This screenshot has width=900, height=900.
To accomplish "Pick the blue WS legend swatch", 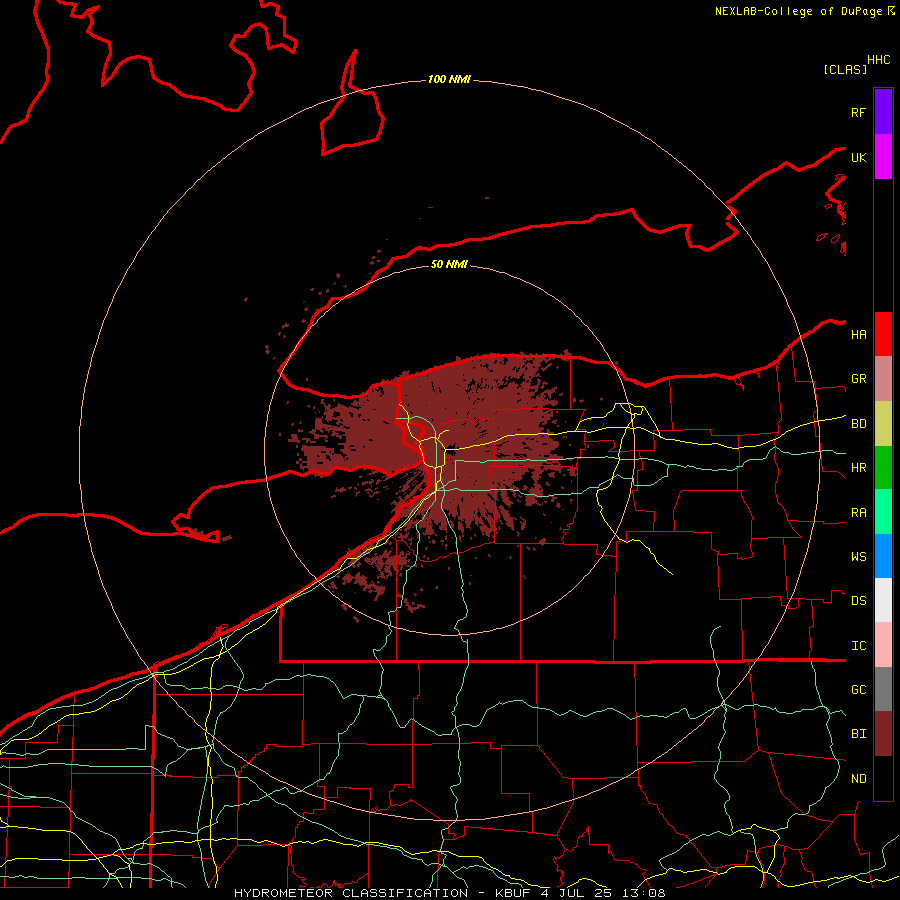I will (883, 556).
